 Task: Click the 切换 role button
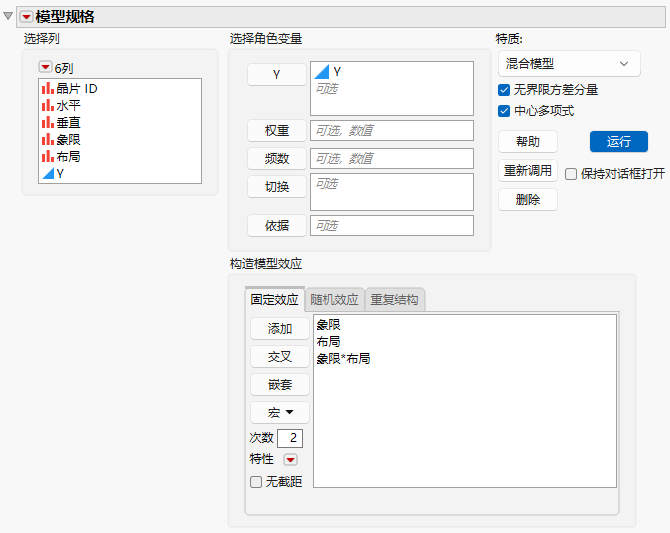tap(277, 187)
